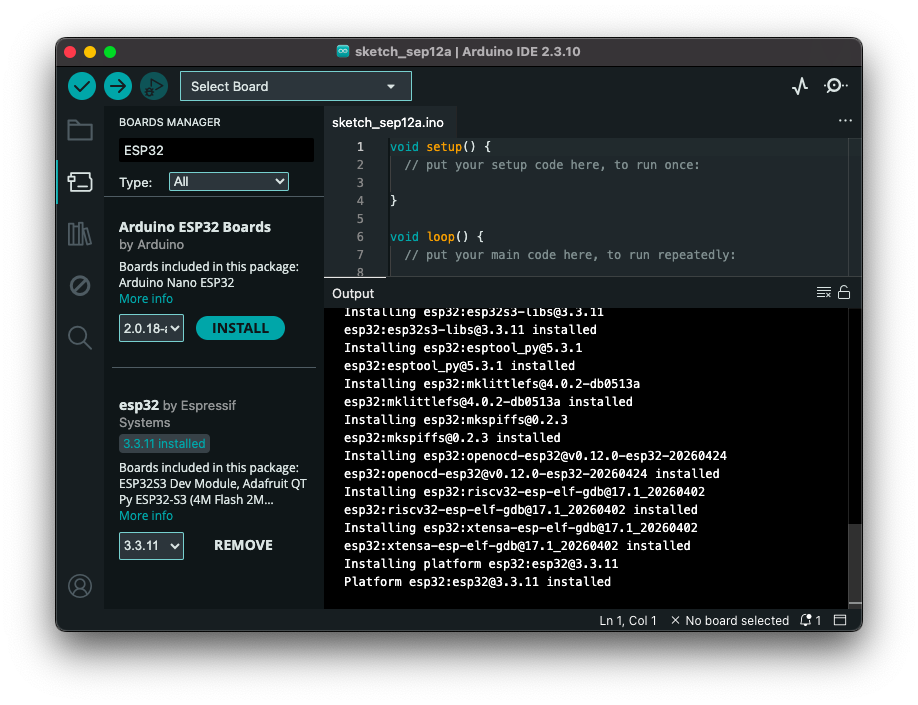Image resolution: width=918 pixels, height=705 pixels.
Task: Open the Search sidebar panel
Action: coord(80,338)
